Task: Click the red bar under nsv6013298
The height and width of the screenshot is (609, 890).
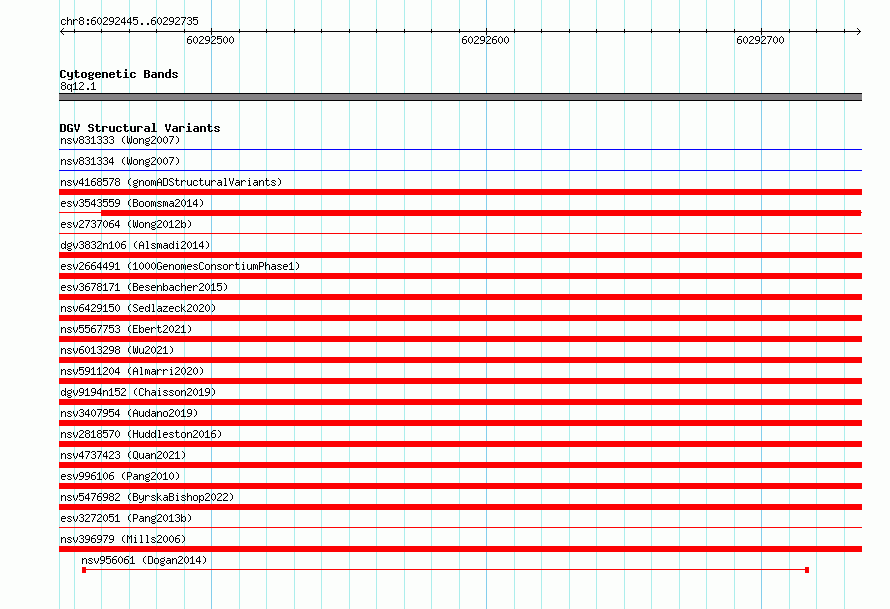Action: (x=460, y=360)
